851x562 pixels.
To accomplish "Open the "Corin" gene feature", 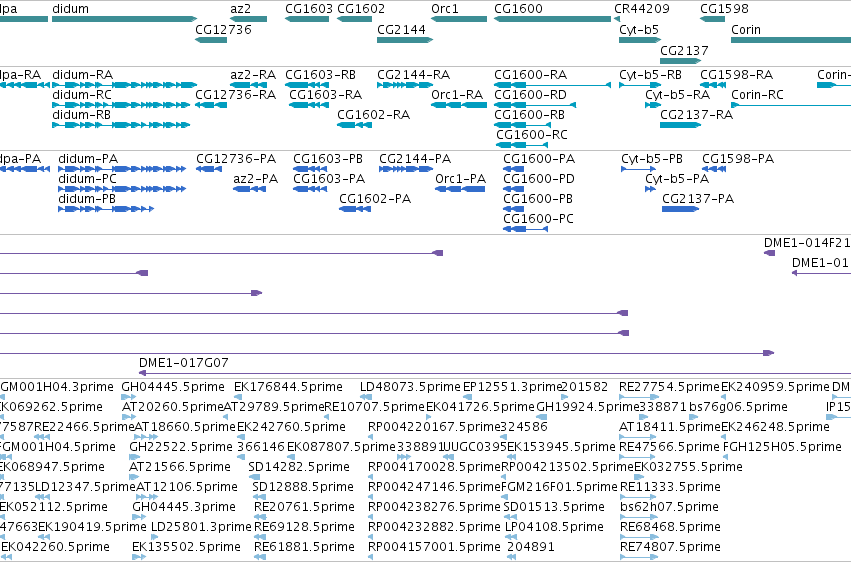I will 791,40.
